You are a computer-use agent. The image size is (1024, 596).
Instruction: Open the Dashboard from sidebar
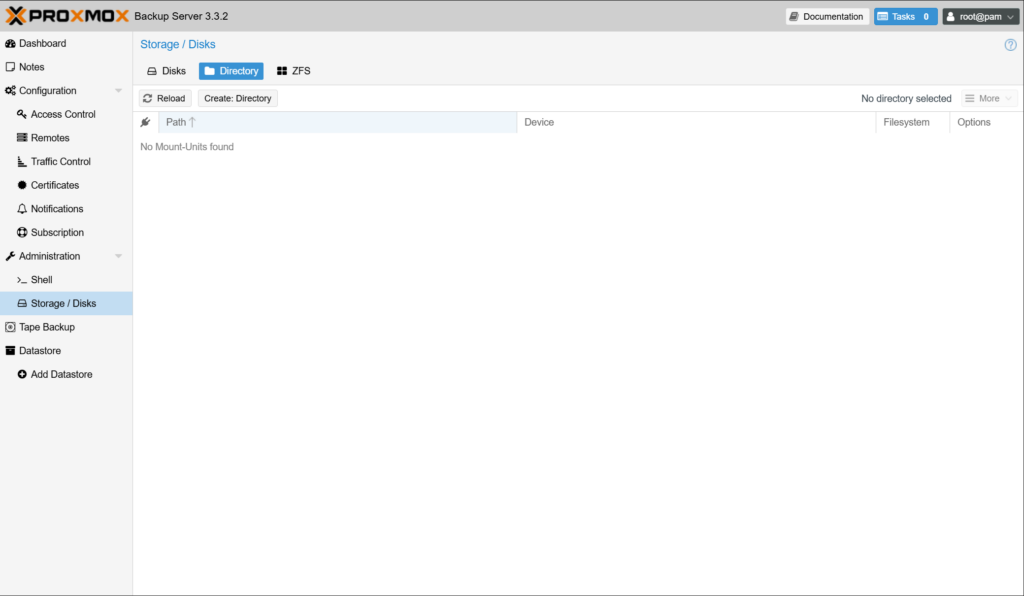coord(42,44)
